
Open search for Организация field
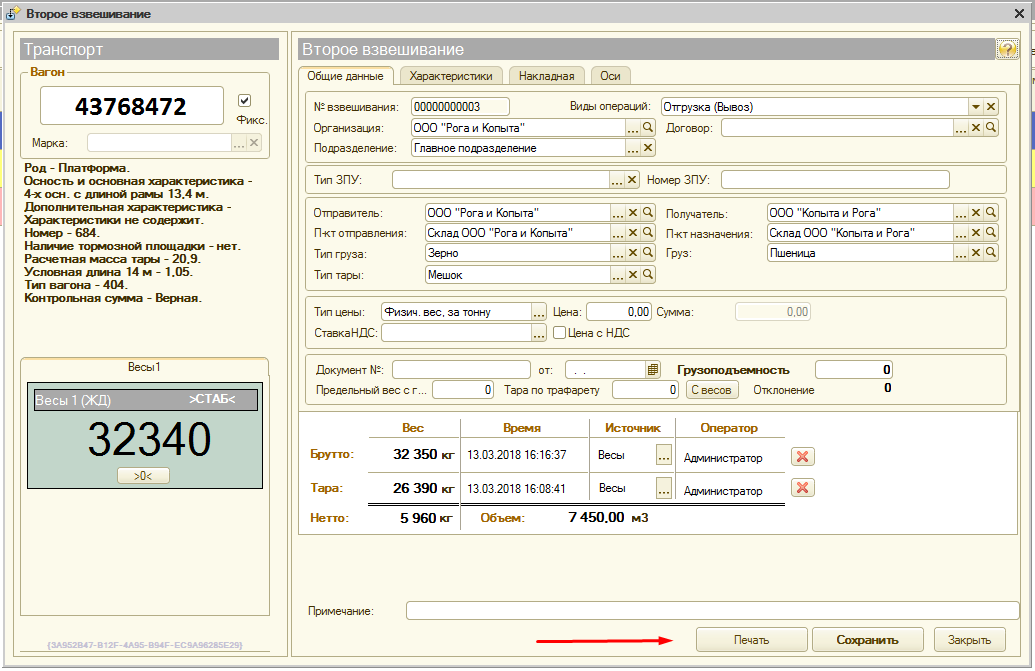648,128
